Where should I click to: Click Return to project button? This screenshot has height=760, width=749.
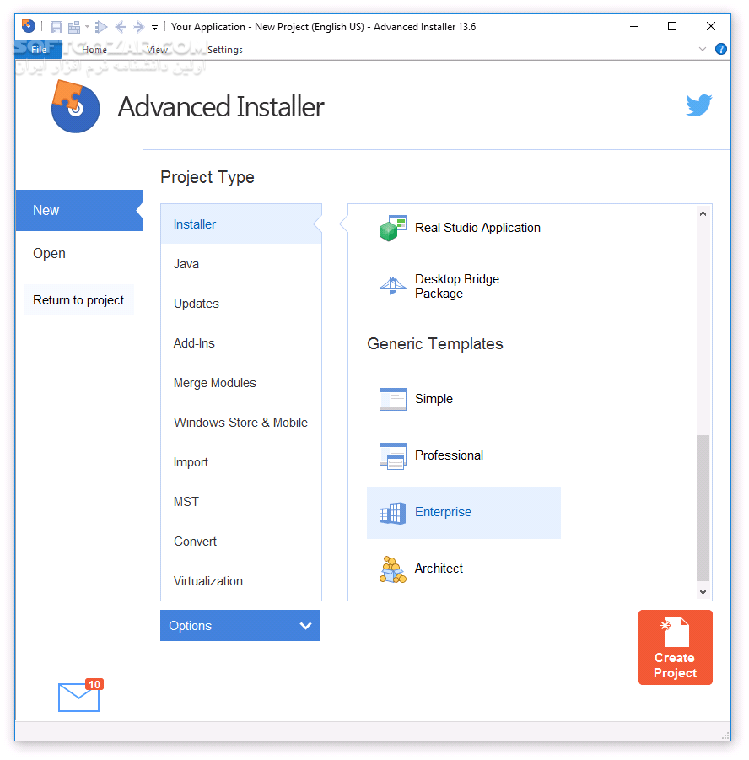click(x=79, y=300)
